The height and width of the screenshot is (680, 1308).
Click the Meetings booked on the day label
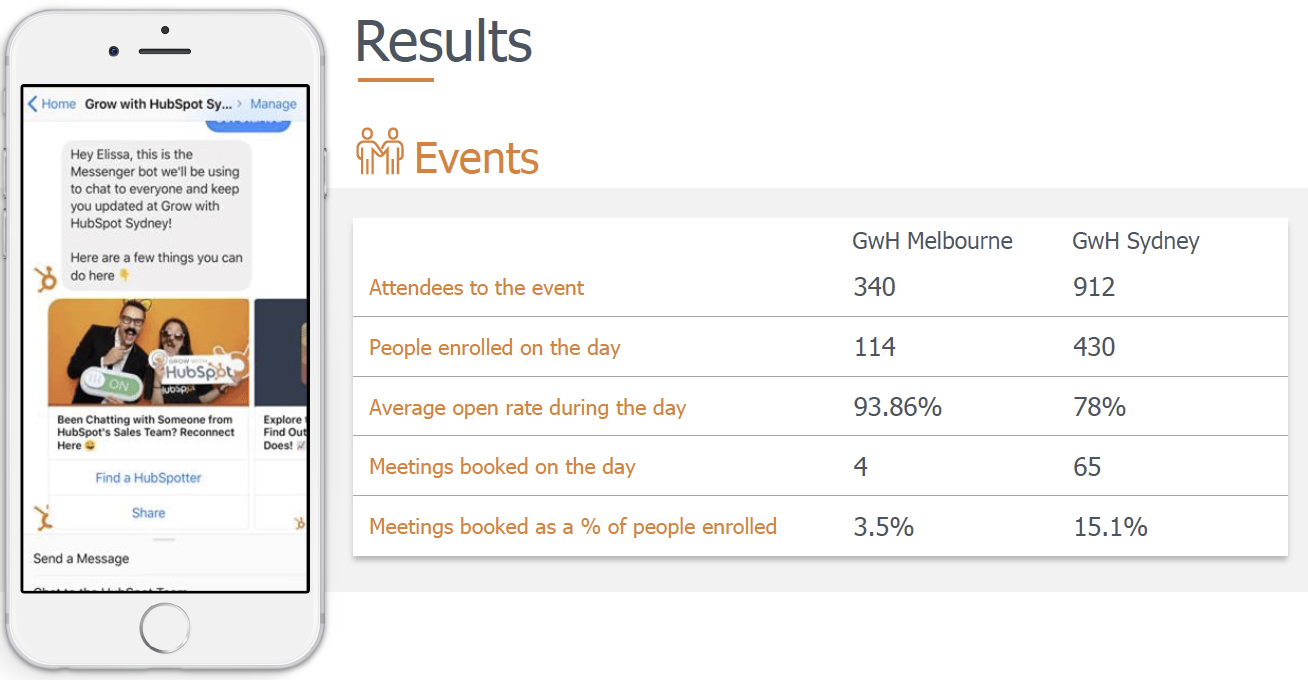point(502,467)
